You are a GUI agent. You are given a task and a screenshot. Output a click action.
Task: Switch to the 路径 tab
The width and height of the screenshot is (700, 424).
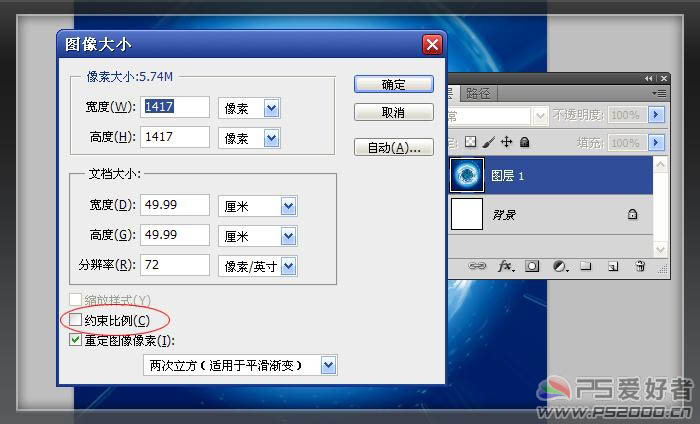[478, 94]
